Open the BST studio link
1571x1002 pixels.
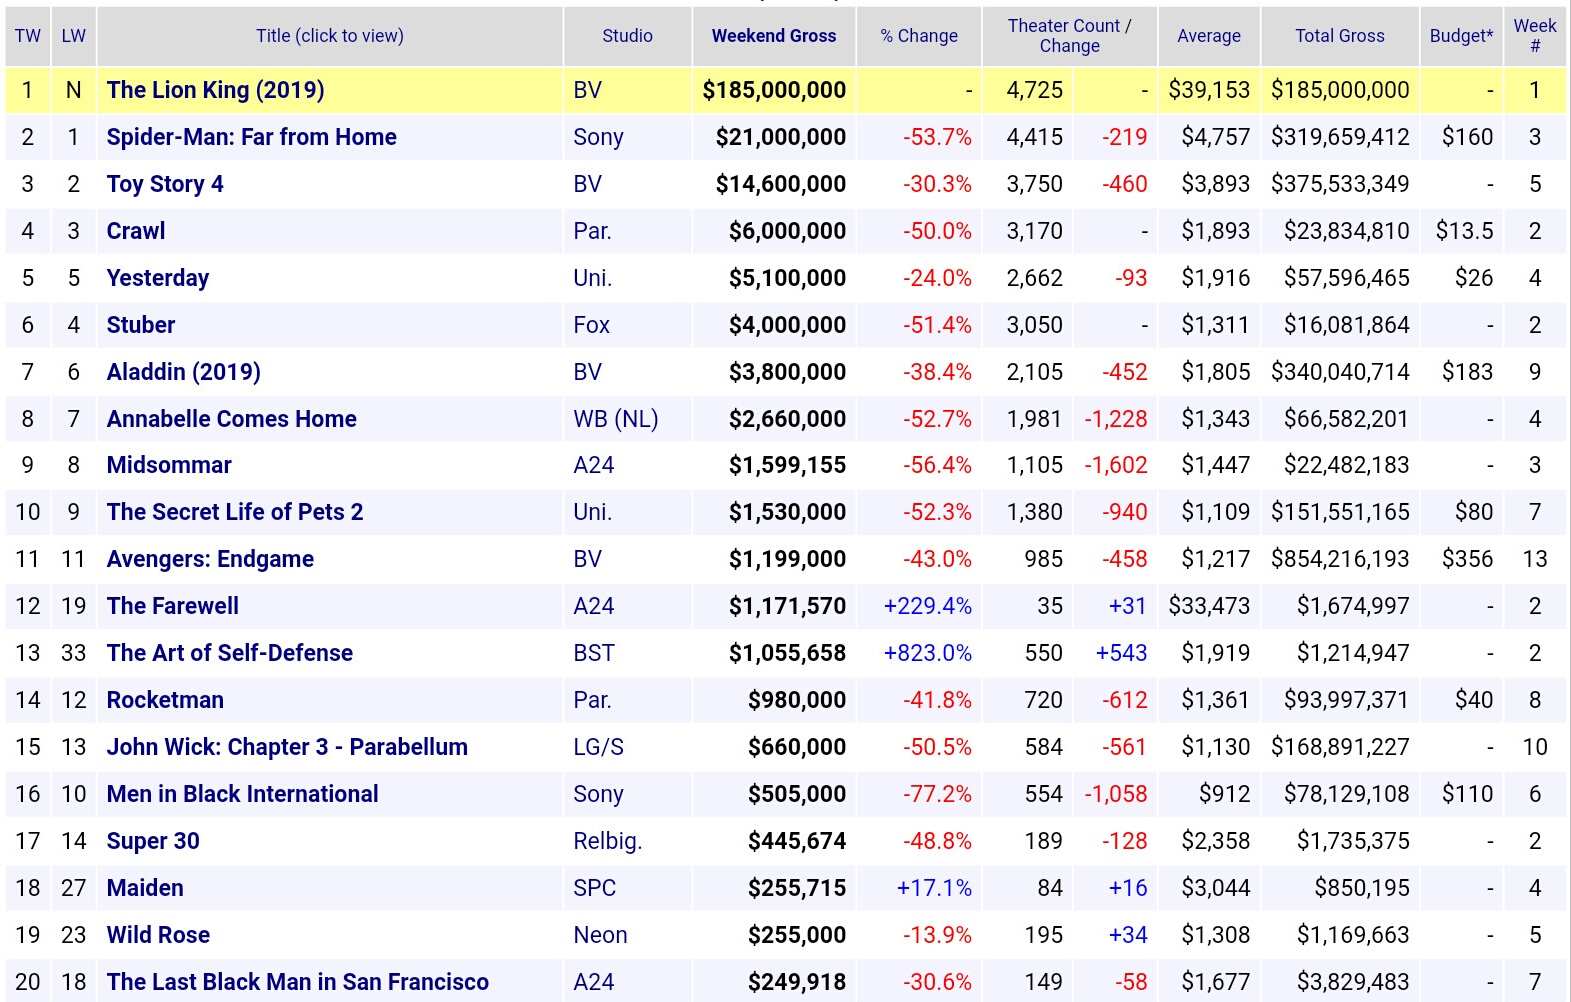(594, 653)
